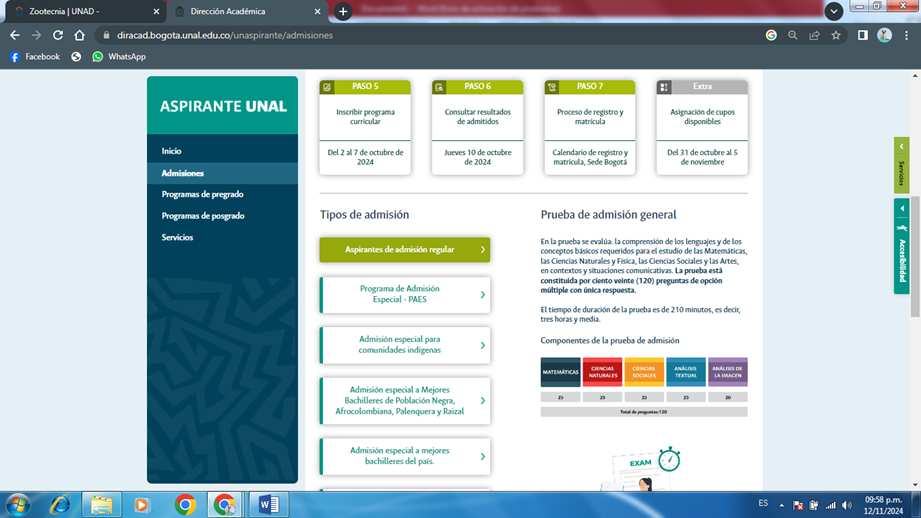The height and width of the screenshot is (518, 921).
Task: Click the PASO 6 search icon
Action: 439,87
